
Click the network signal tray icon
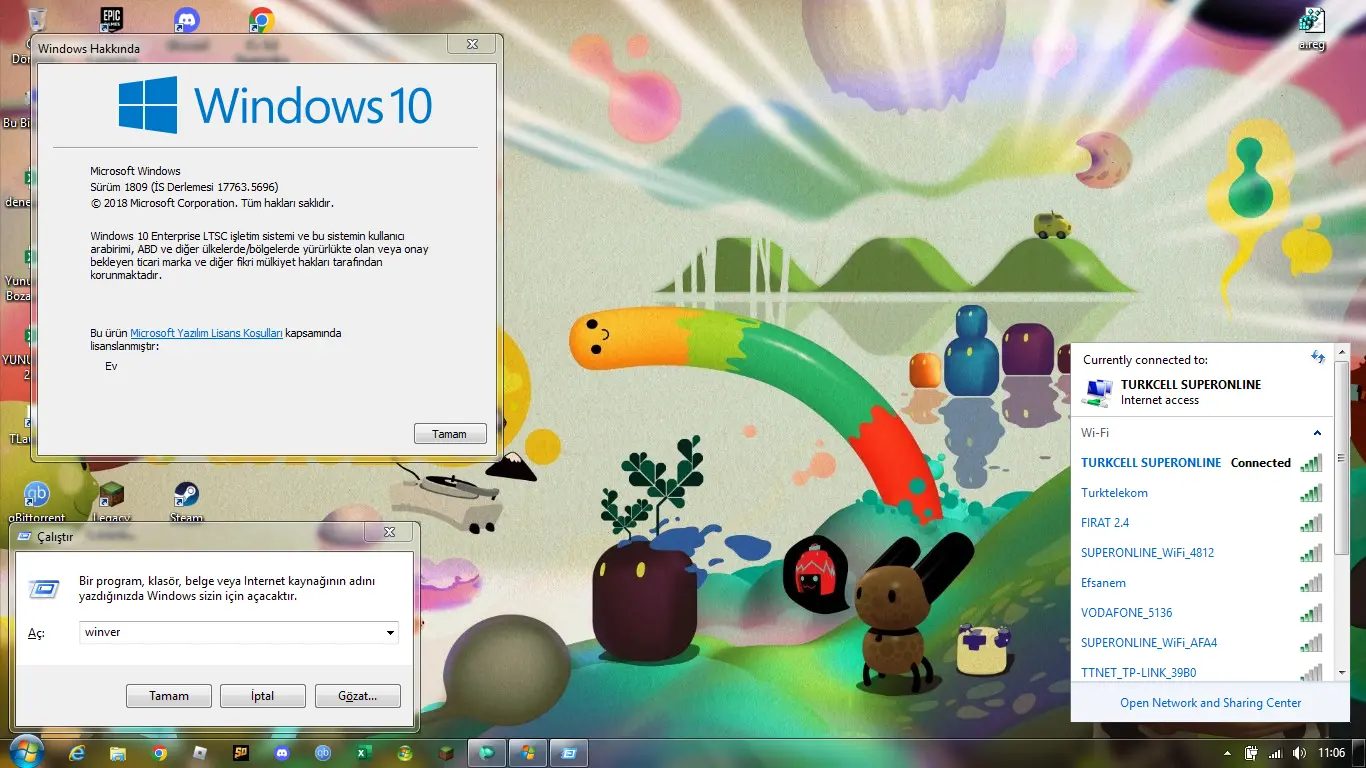pyautogui.click(x=1275, y=753)
